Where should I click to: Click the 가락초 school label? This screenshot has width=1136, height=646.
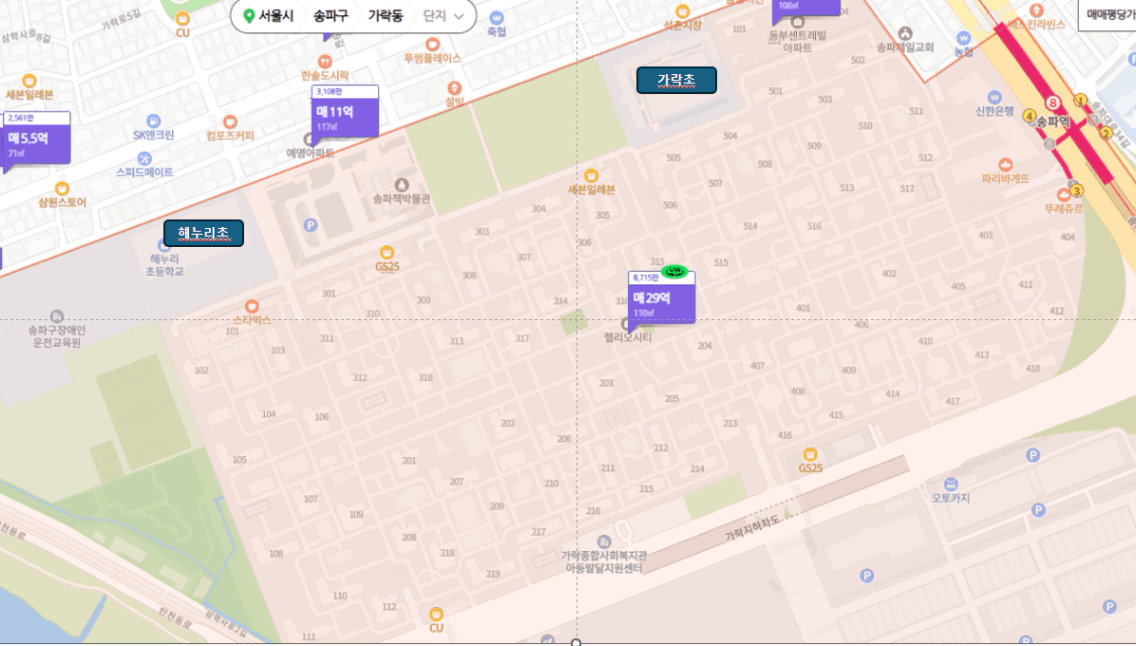(x=676, y=80)
